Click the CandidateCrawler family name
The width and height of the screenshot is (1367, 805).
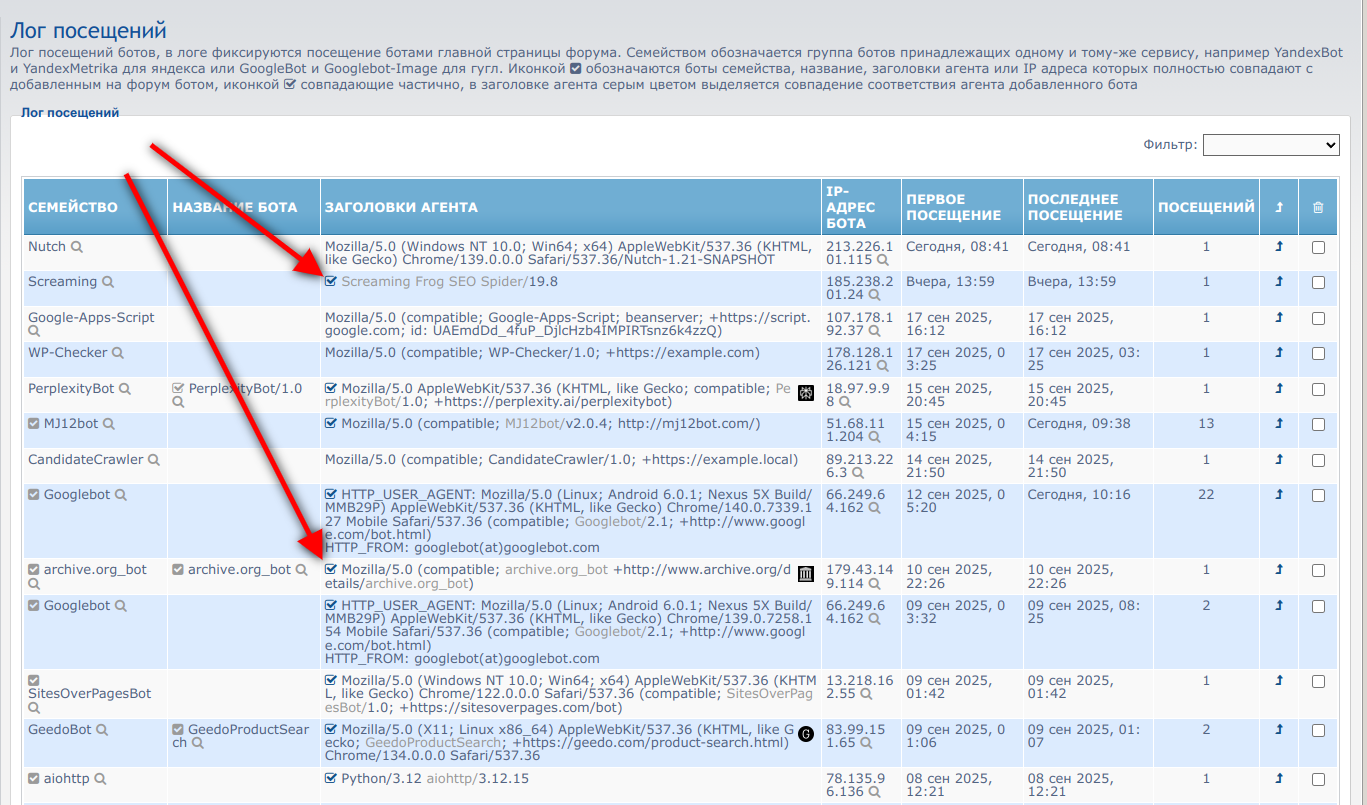(x=85, y=460)
